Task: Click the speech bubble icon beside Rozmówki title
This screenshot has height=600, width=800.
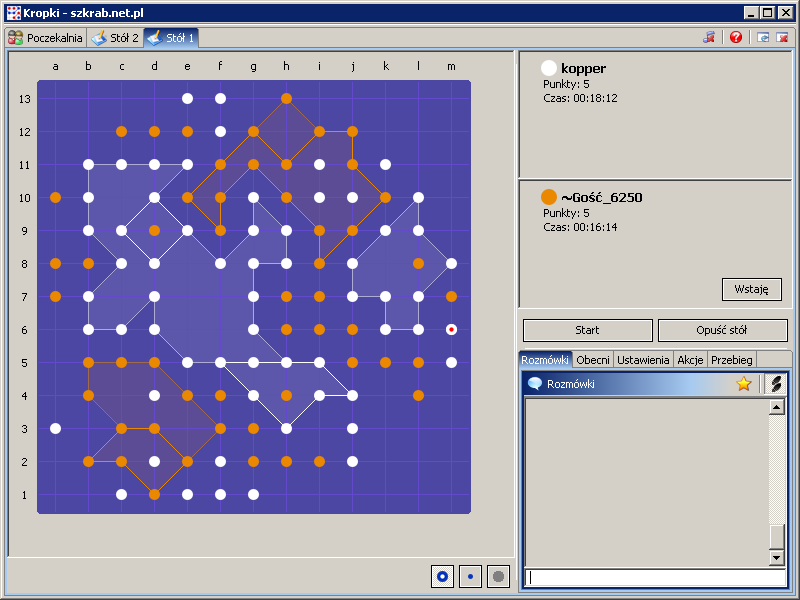Action: tap(535, 384)
